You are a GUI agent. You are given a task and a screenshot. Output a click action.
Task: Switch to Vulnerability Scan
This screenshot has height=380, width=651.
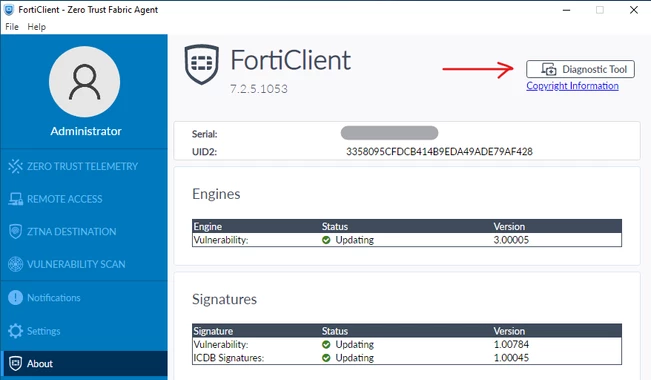coord(84,264)
